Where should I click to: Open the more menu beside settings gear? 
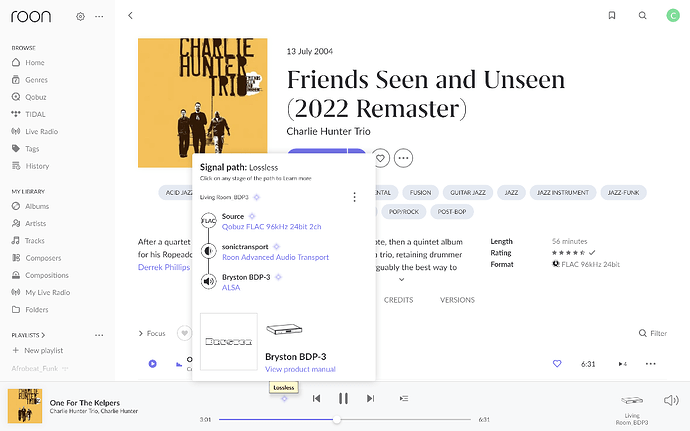(99, 16)
